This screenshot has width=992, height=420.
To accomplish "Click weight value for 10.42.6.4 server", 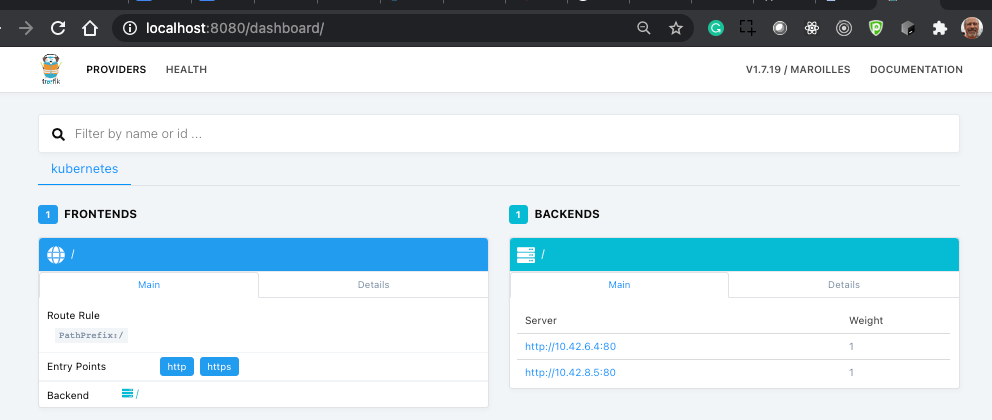I will click(852, 347).
